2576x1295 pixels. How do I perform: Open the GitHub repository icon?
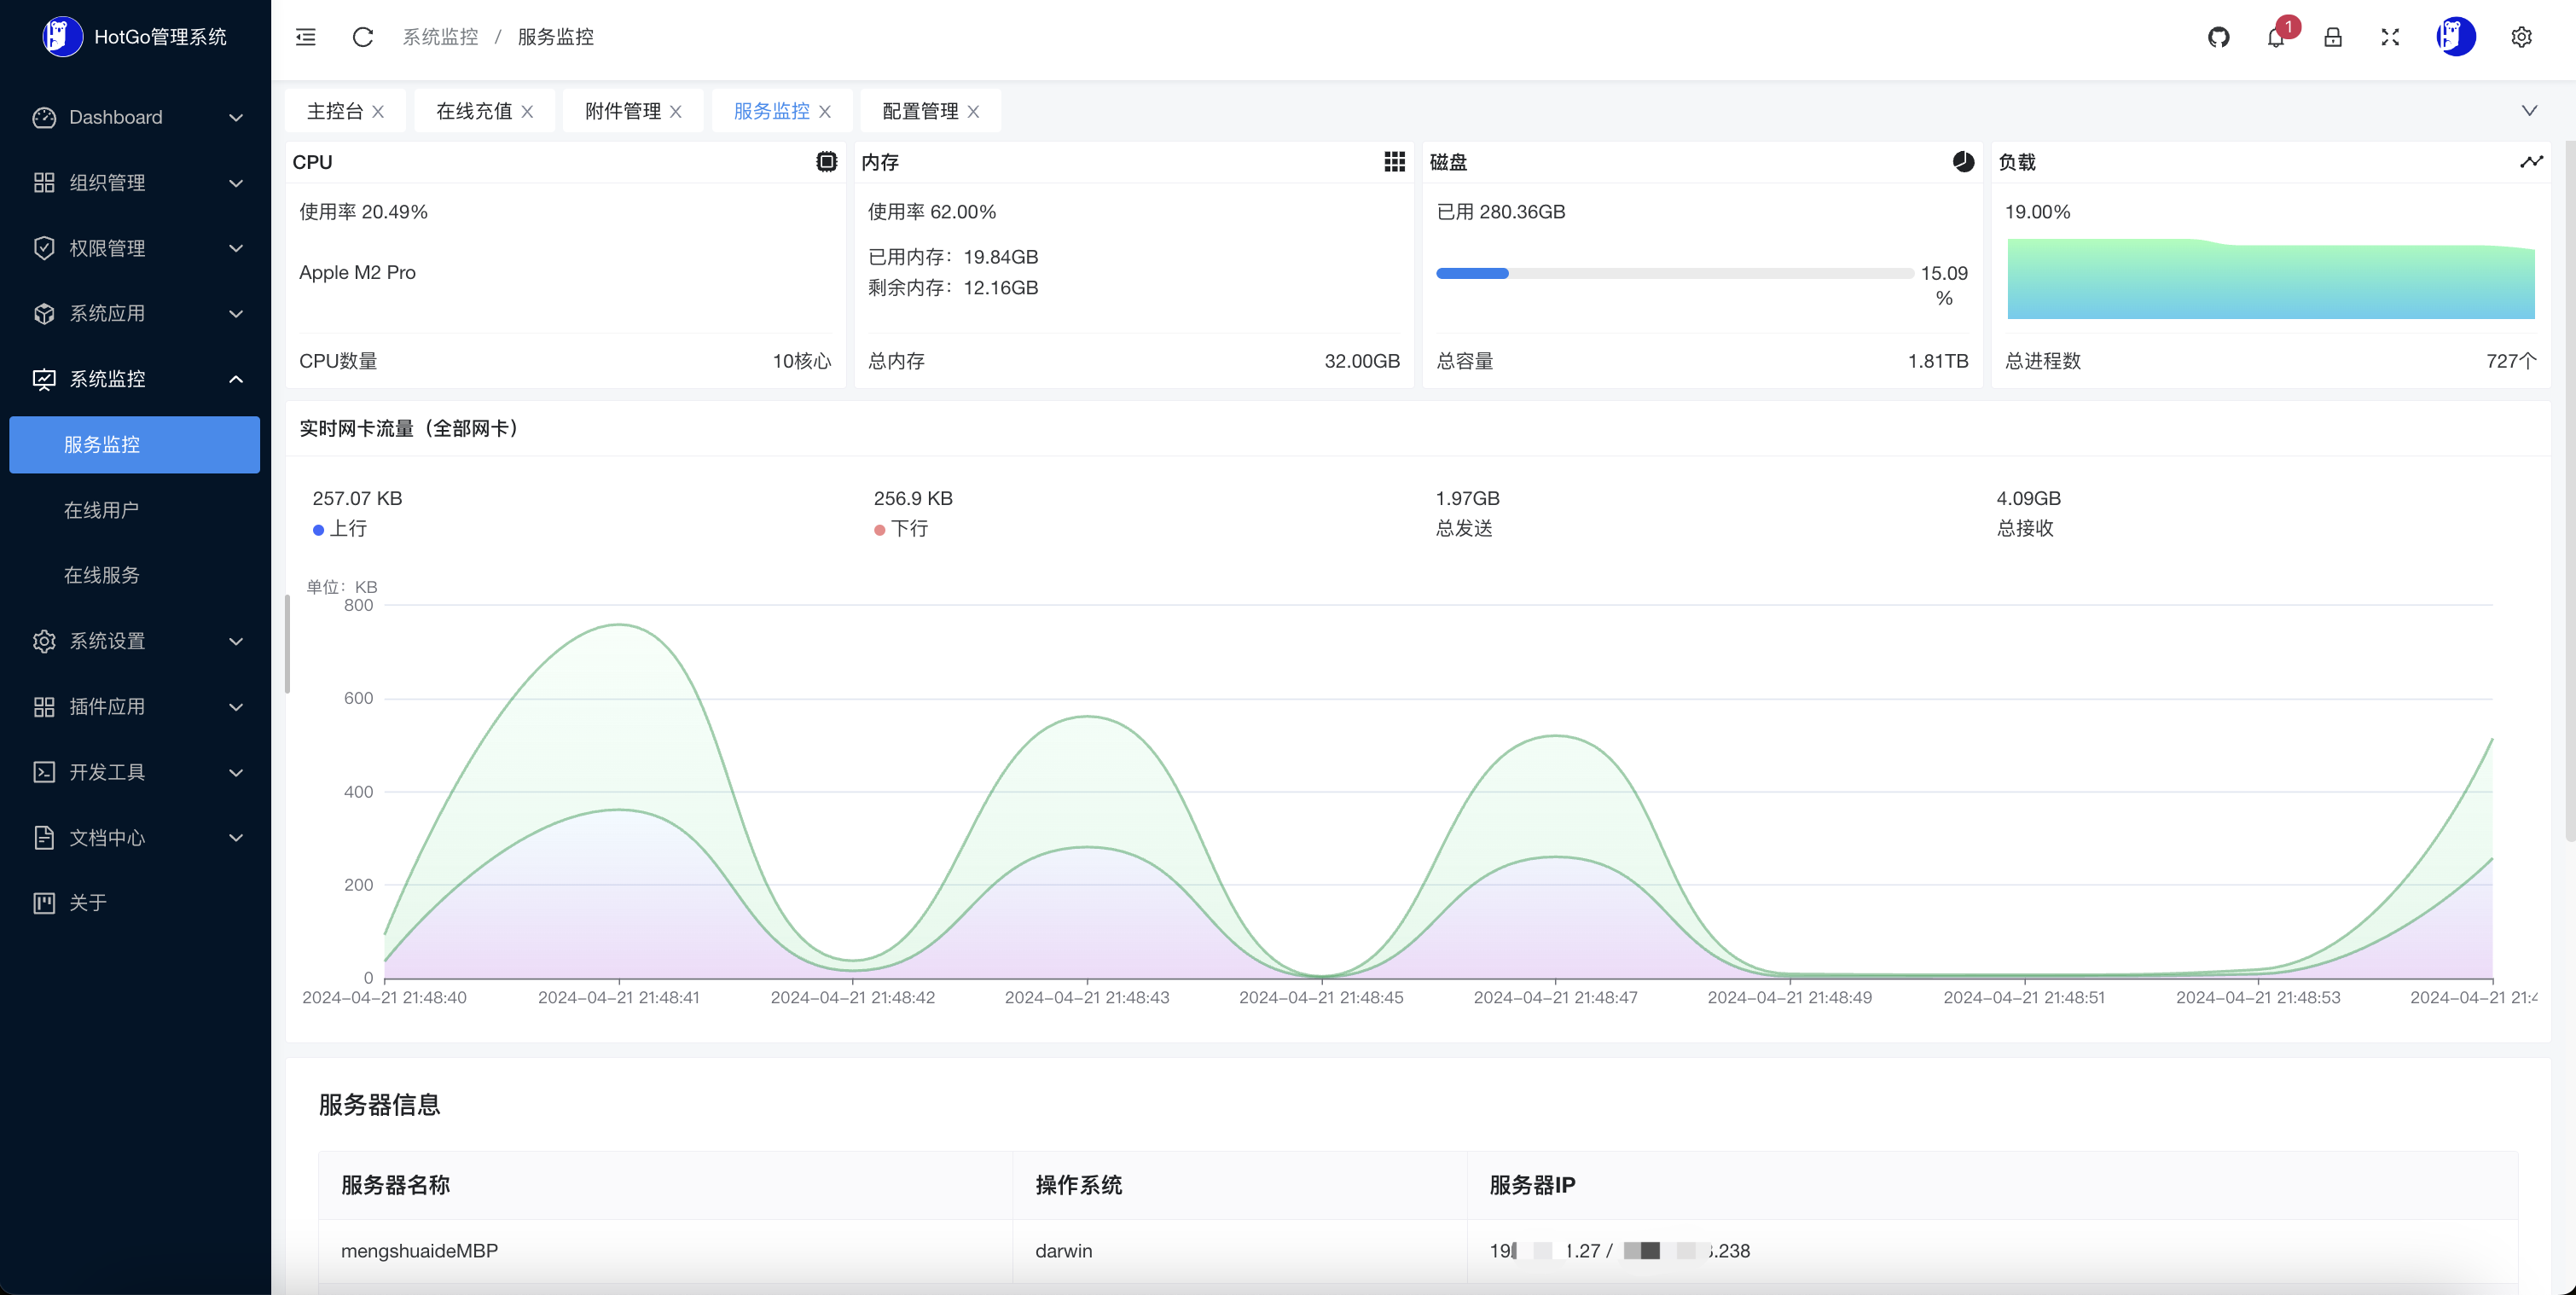[2218, 37]
